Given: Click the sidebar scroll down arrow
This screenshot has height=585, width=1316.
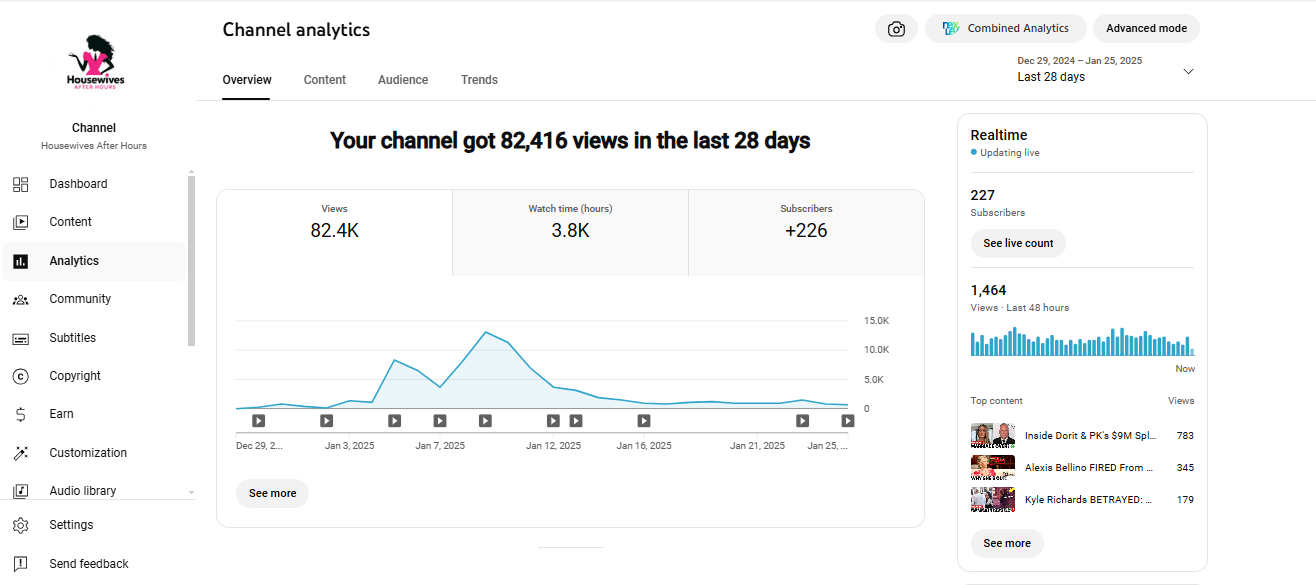Looking at the screenshot, I should [191, 492].
